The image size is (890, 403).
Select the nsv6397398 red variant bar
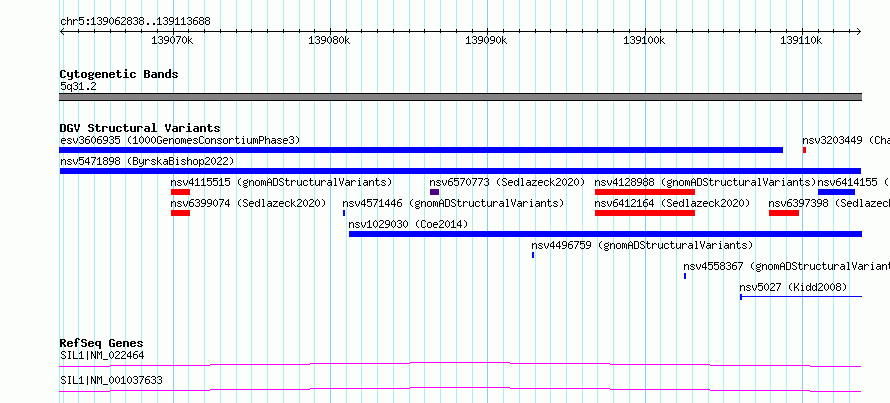[x=784, y=213]
